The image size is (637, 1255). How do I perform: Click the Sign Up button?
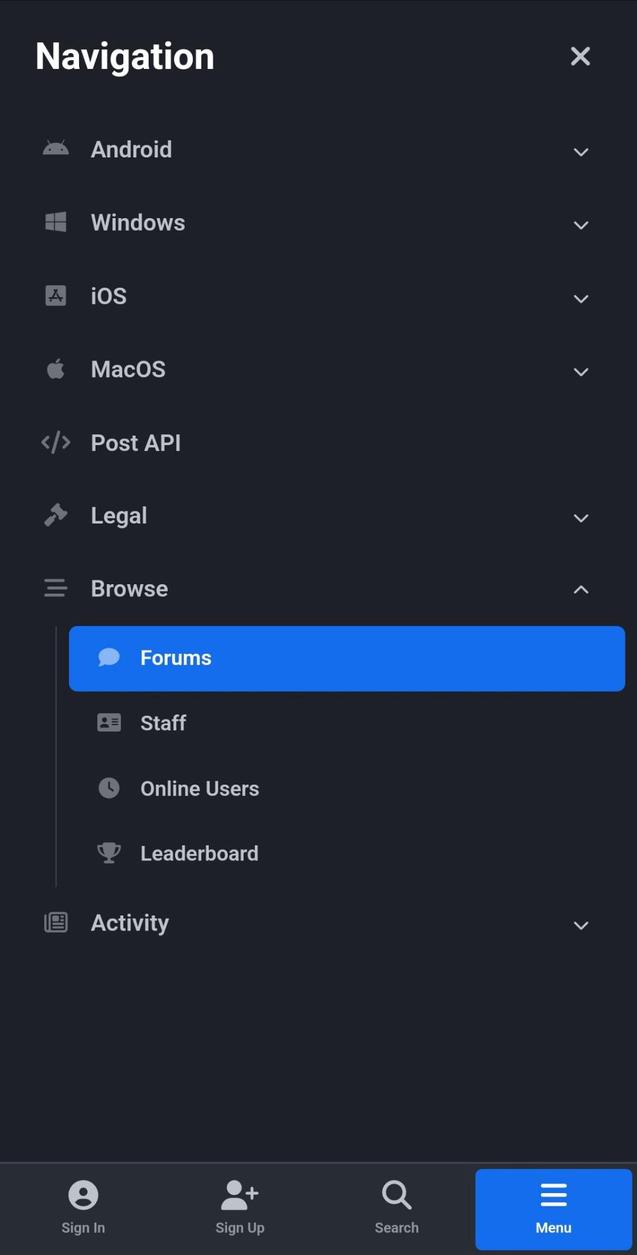click(239, 1208)
